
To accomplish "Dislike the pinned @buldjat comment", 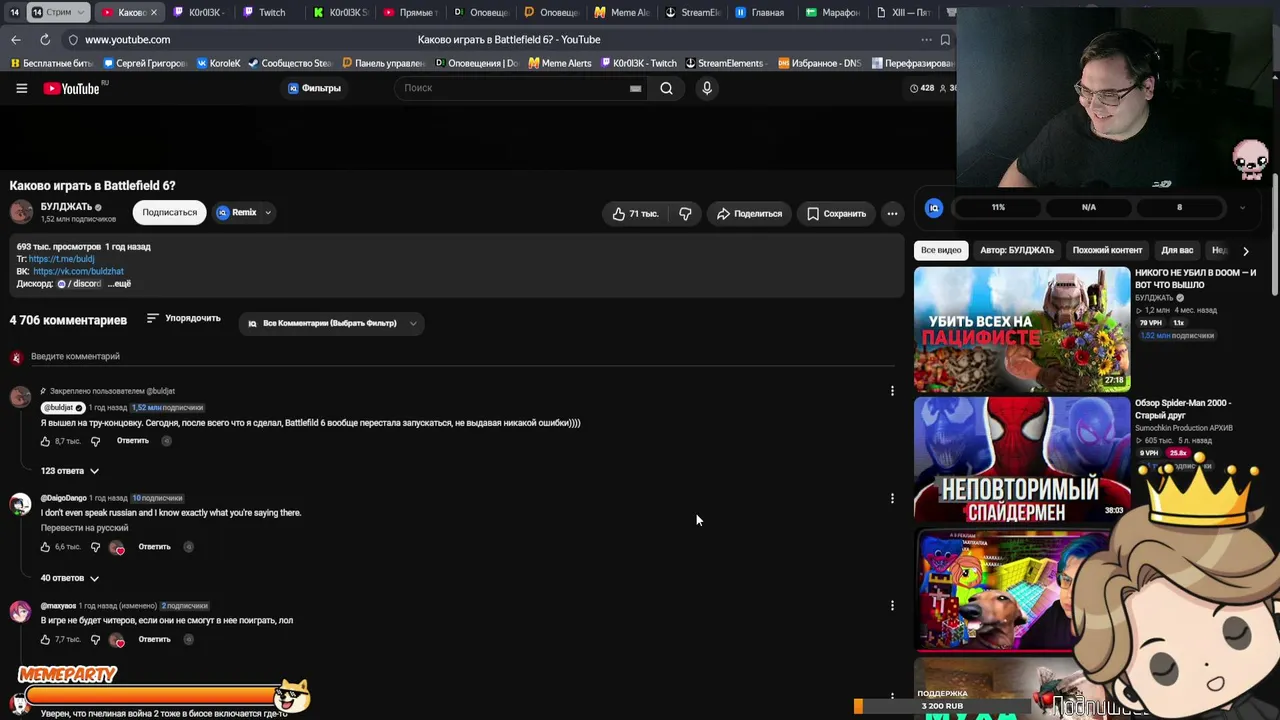I will point(95,441).
